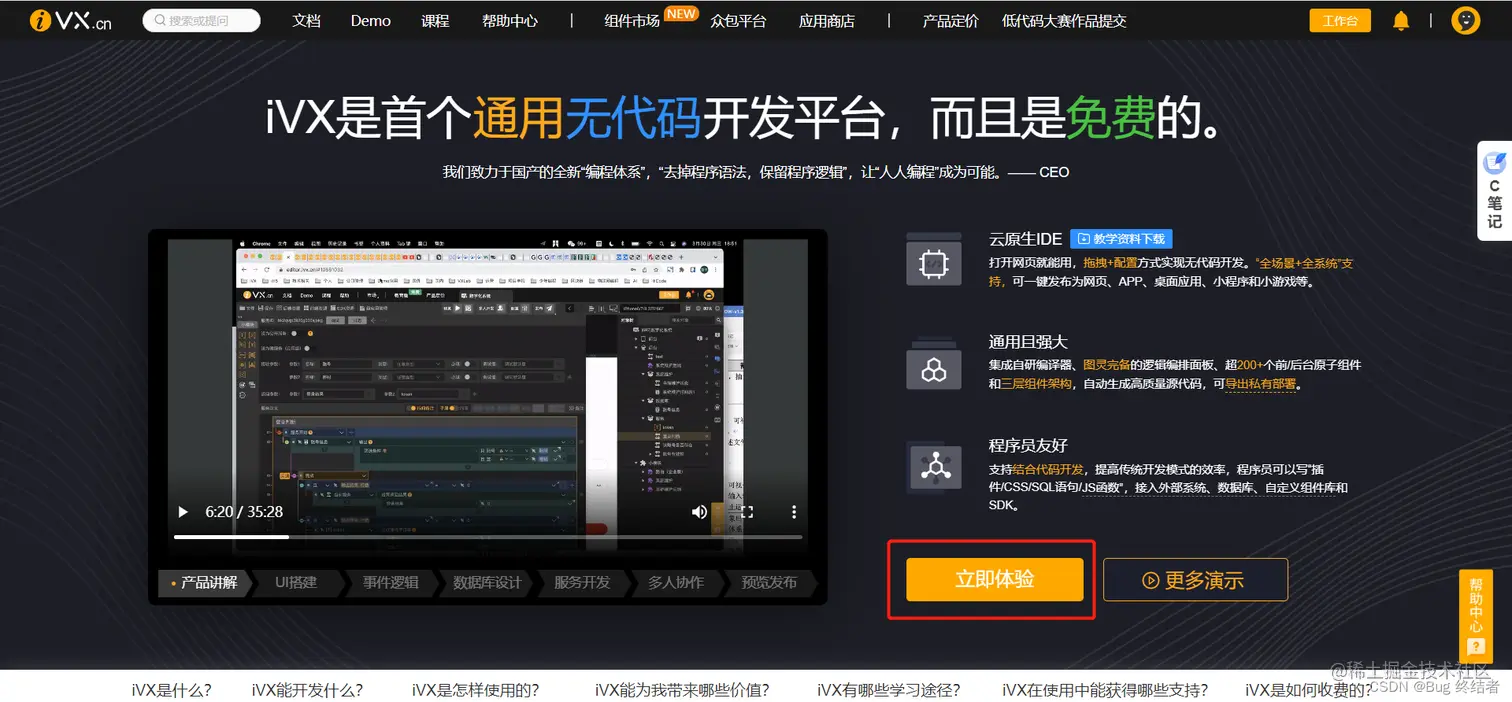The width and height of the screenshot is (1512, 702).
Task: Select the 服务开发 video tab
Action: 582,583
